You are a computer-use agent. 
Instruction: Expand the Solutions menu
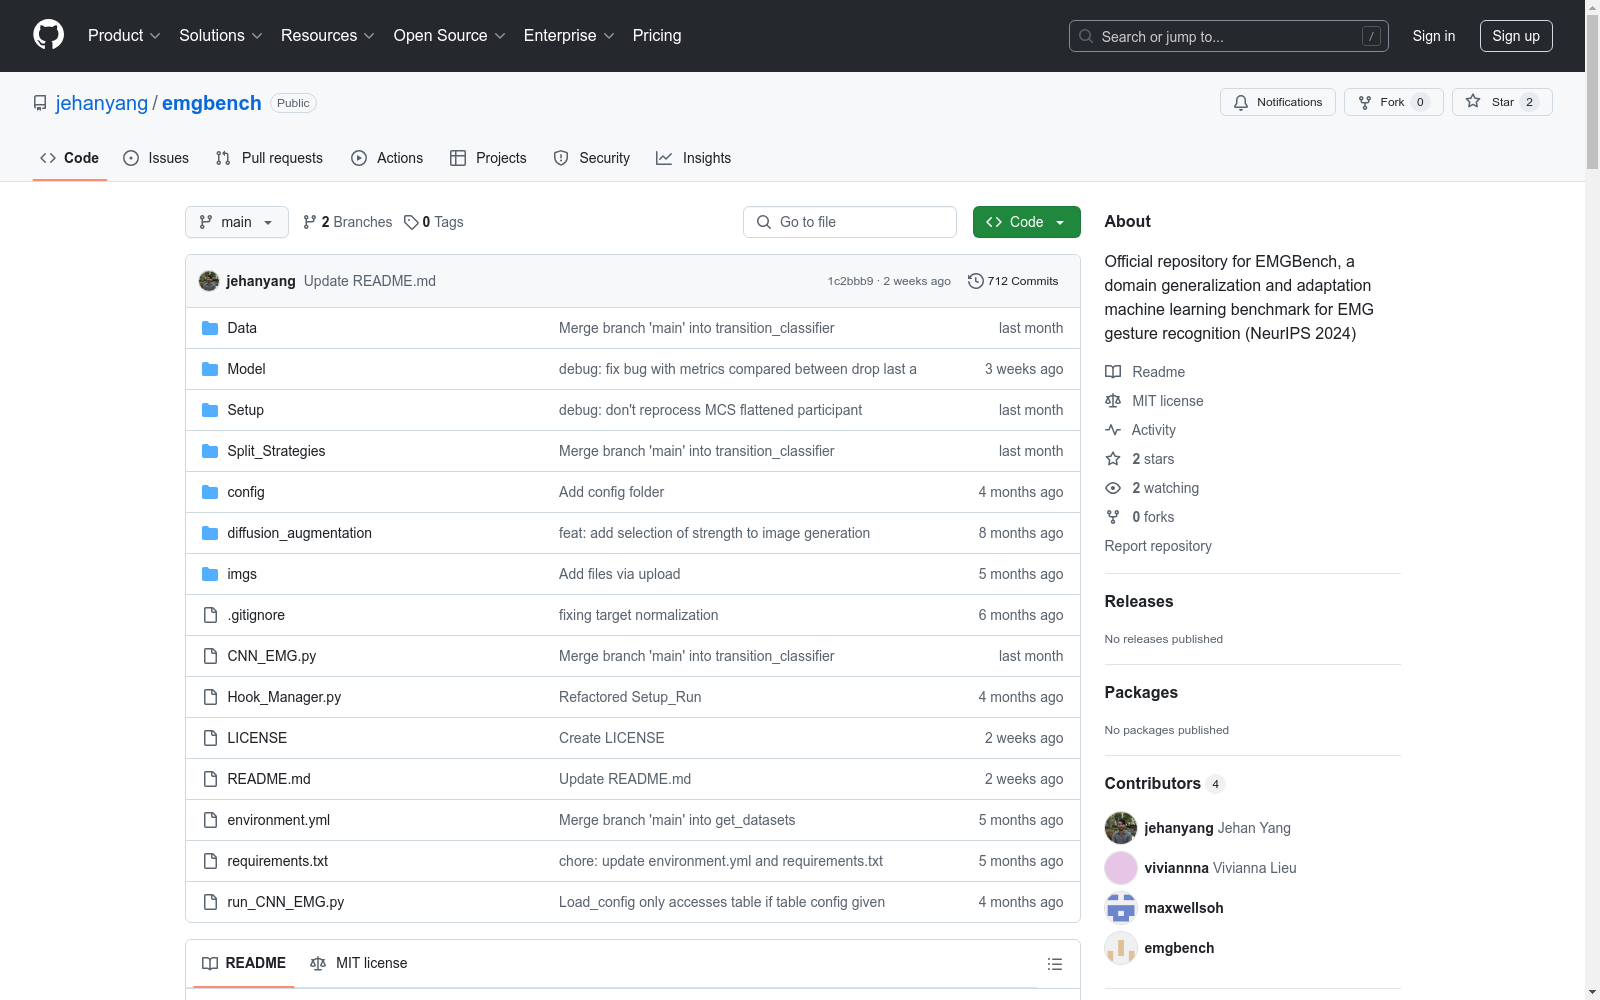pyautogui.click(x=220, y=36)
